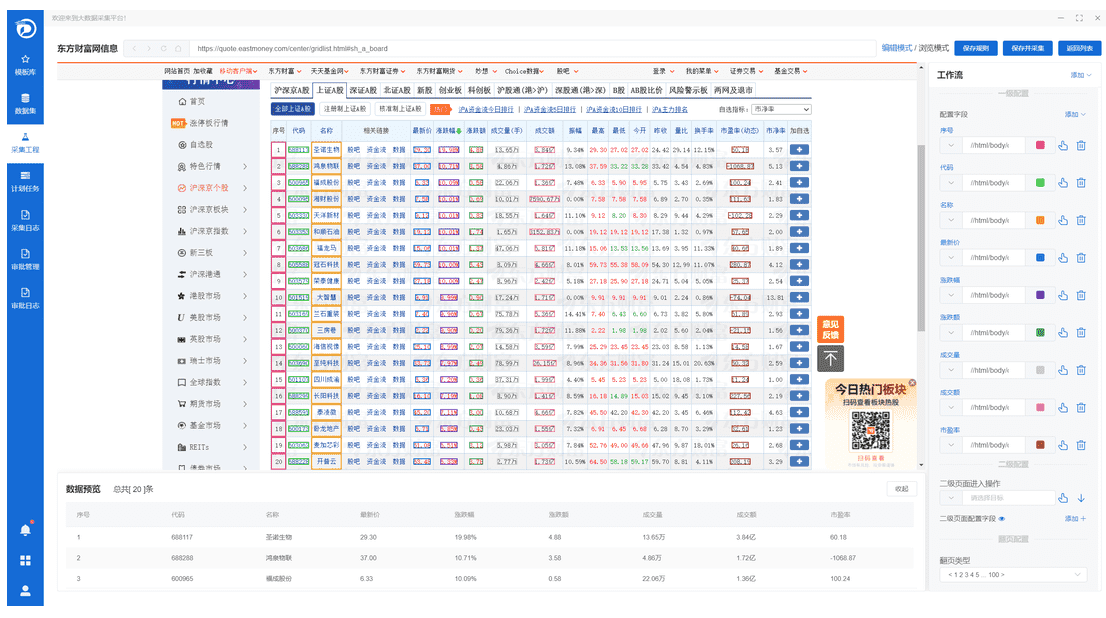Open the 审批日志 approval log section
This screenshot has width=1106, height=618.
25,298
